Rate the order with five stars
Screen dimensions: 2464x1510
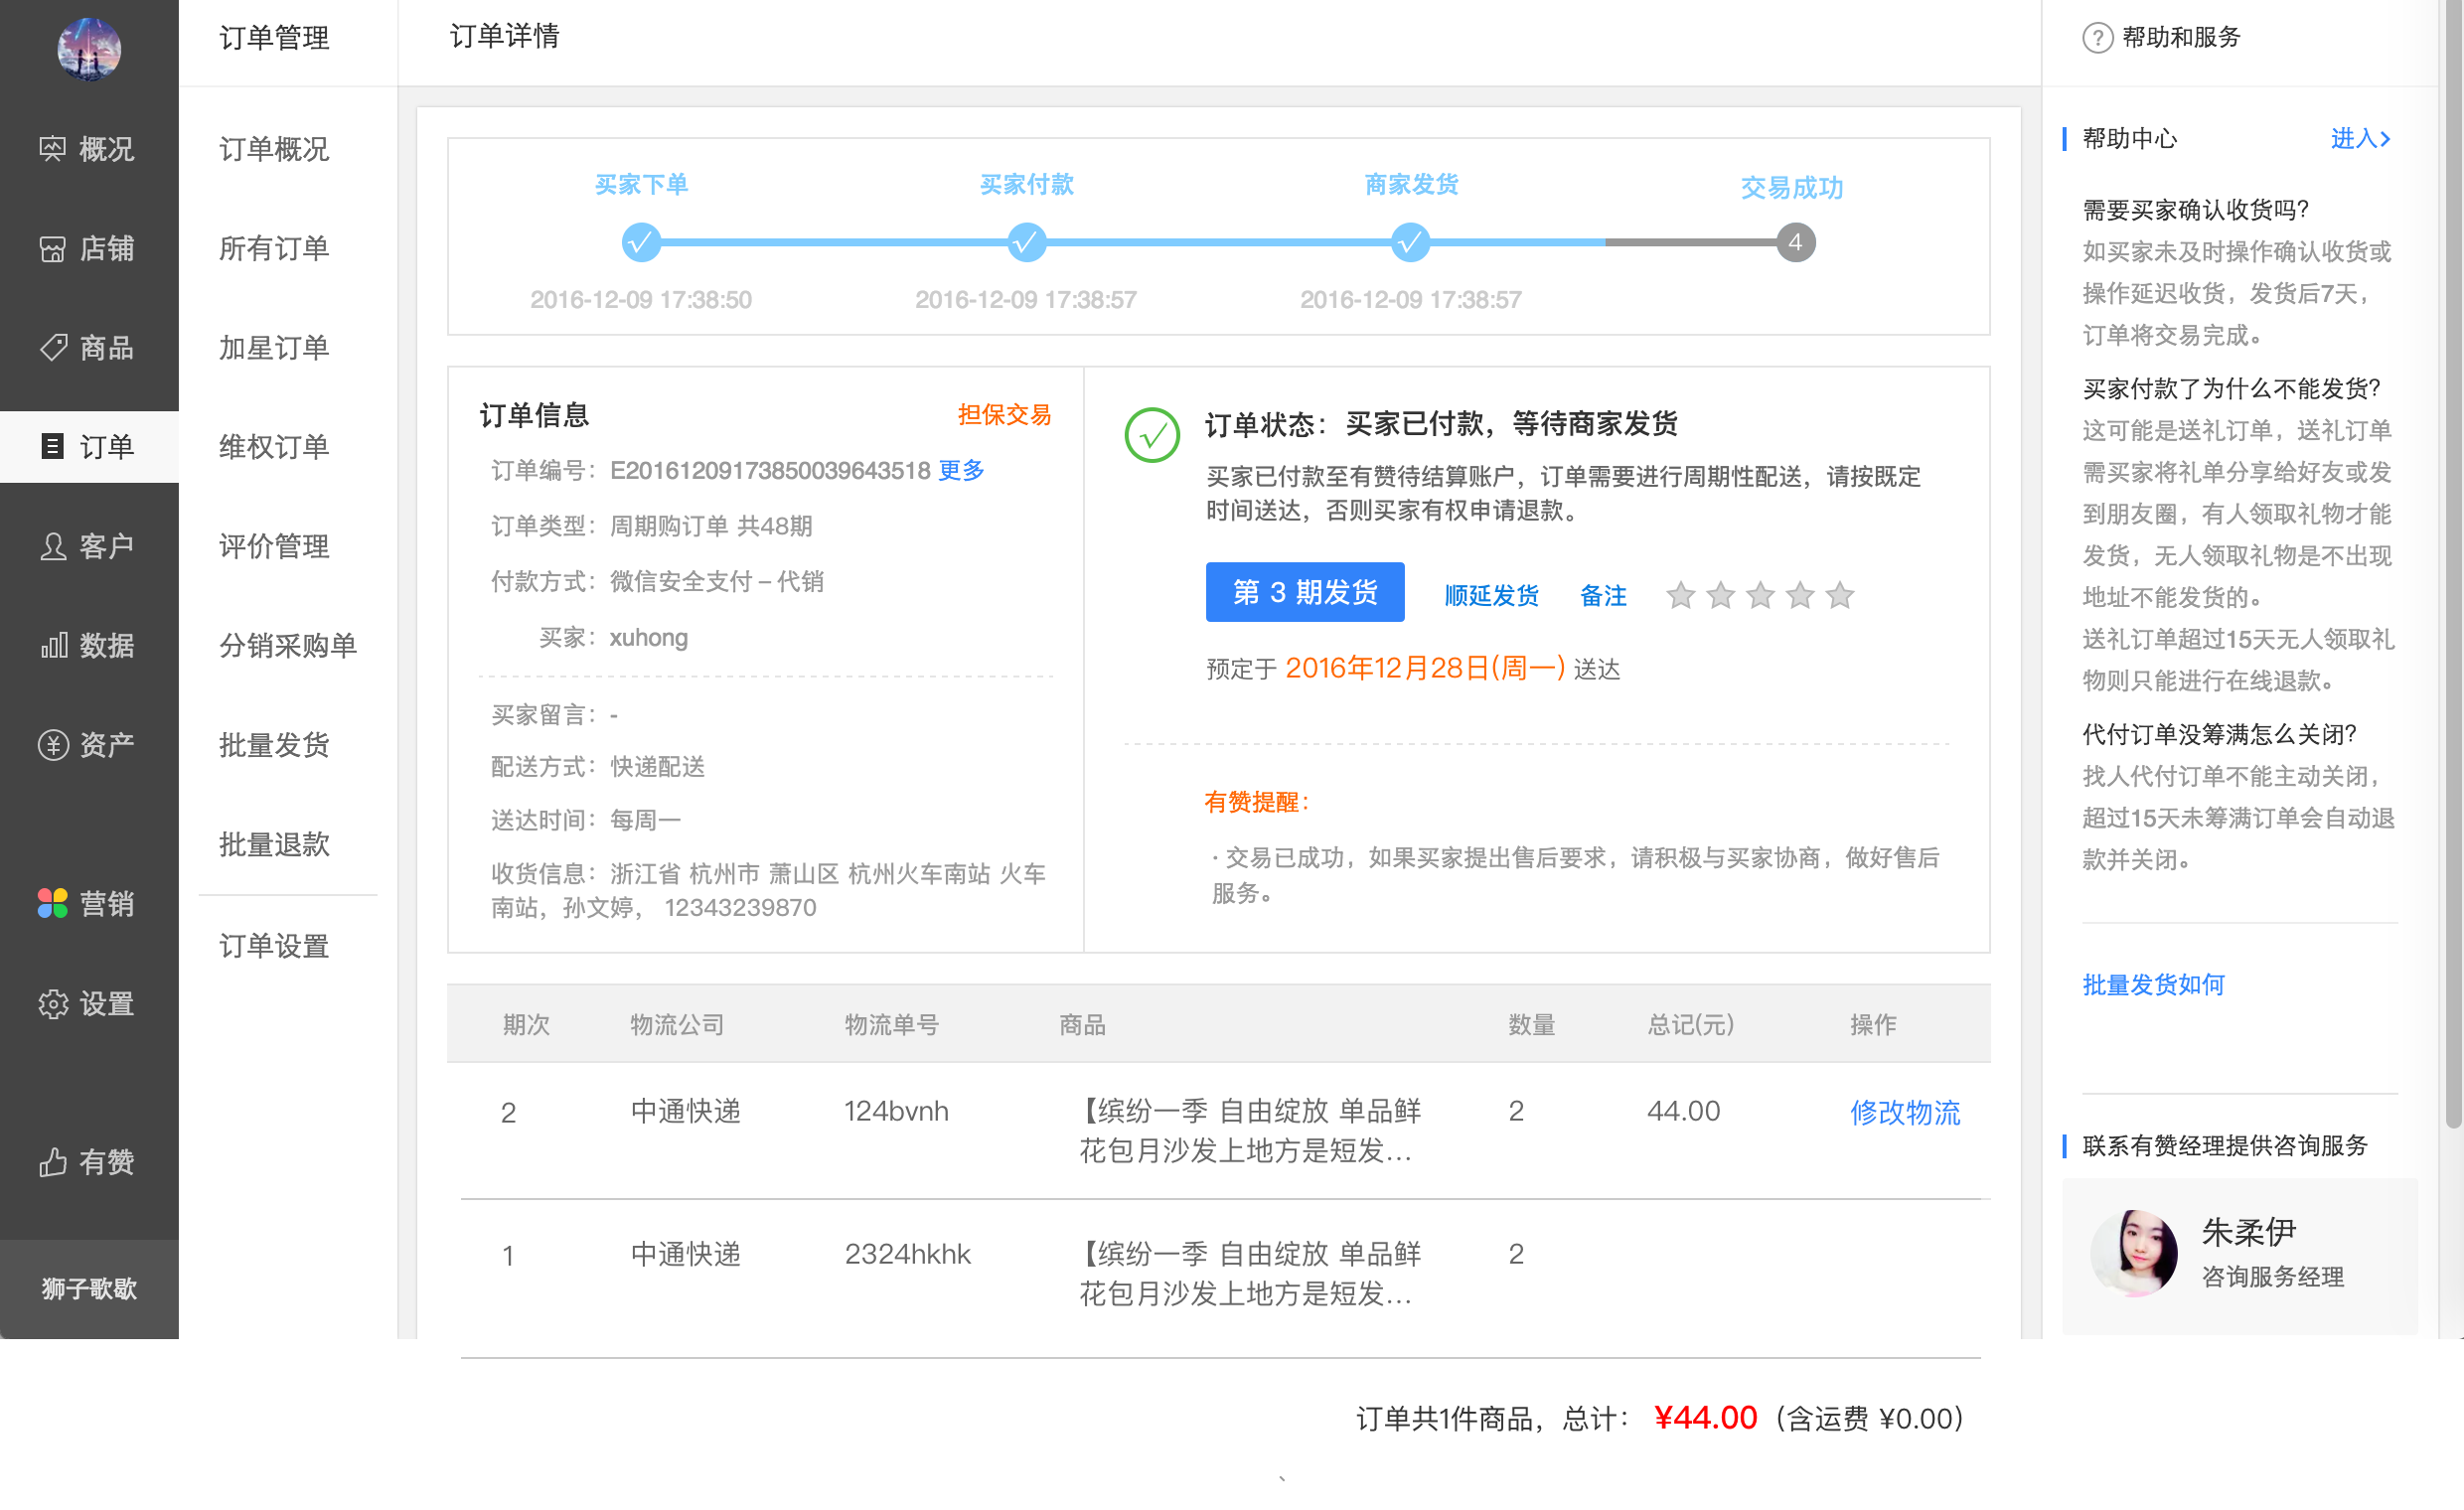[1840, 595]
